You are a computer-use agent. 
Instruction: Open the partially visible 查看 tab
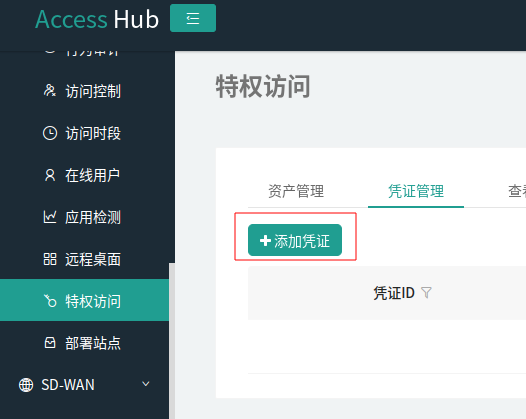pyautogui.click(x=517, y=192)
